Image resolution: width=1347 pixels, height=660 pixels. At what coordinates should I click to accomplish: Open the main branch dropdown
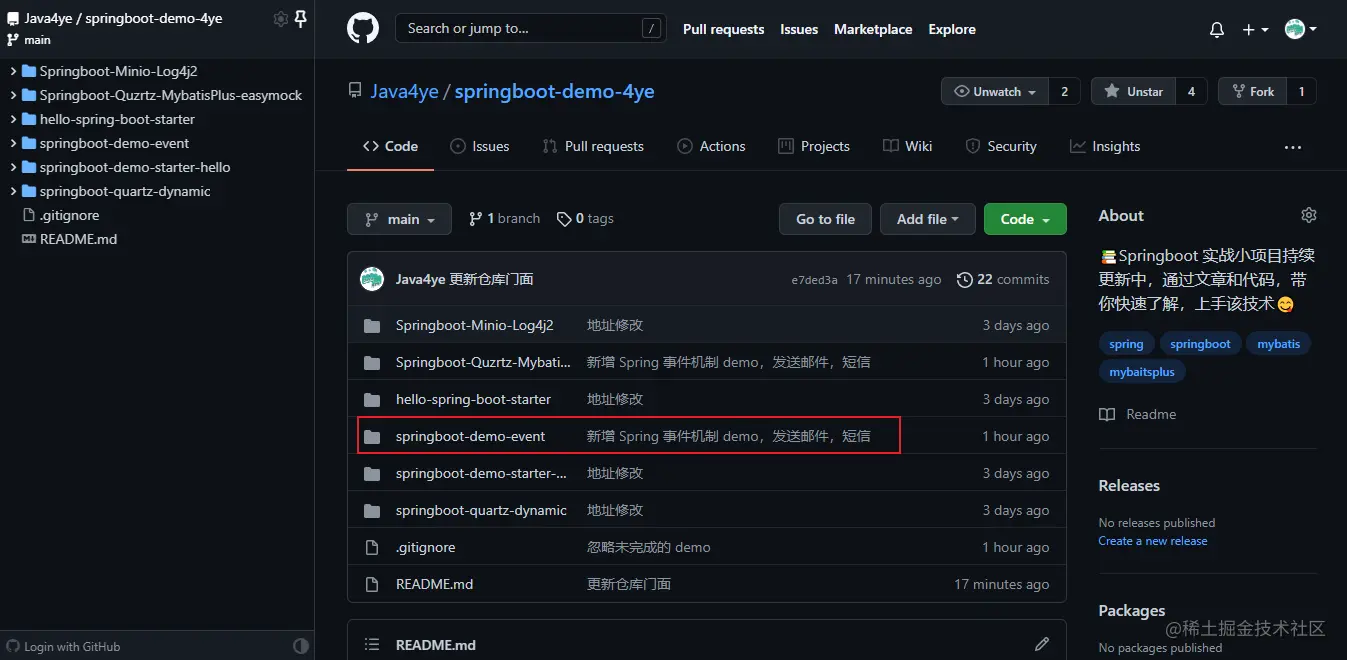pyautogui.click(x=399, y=219)
